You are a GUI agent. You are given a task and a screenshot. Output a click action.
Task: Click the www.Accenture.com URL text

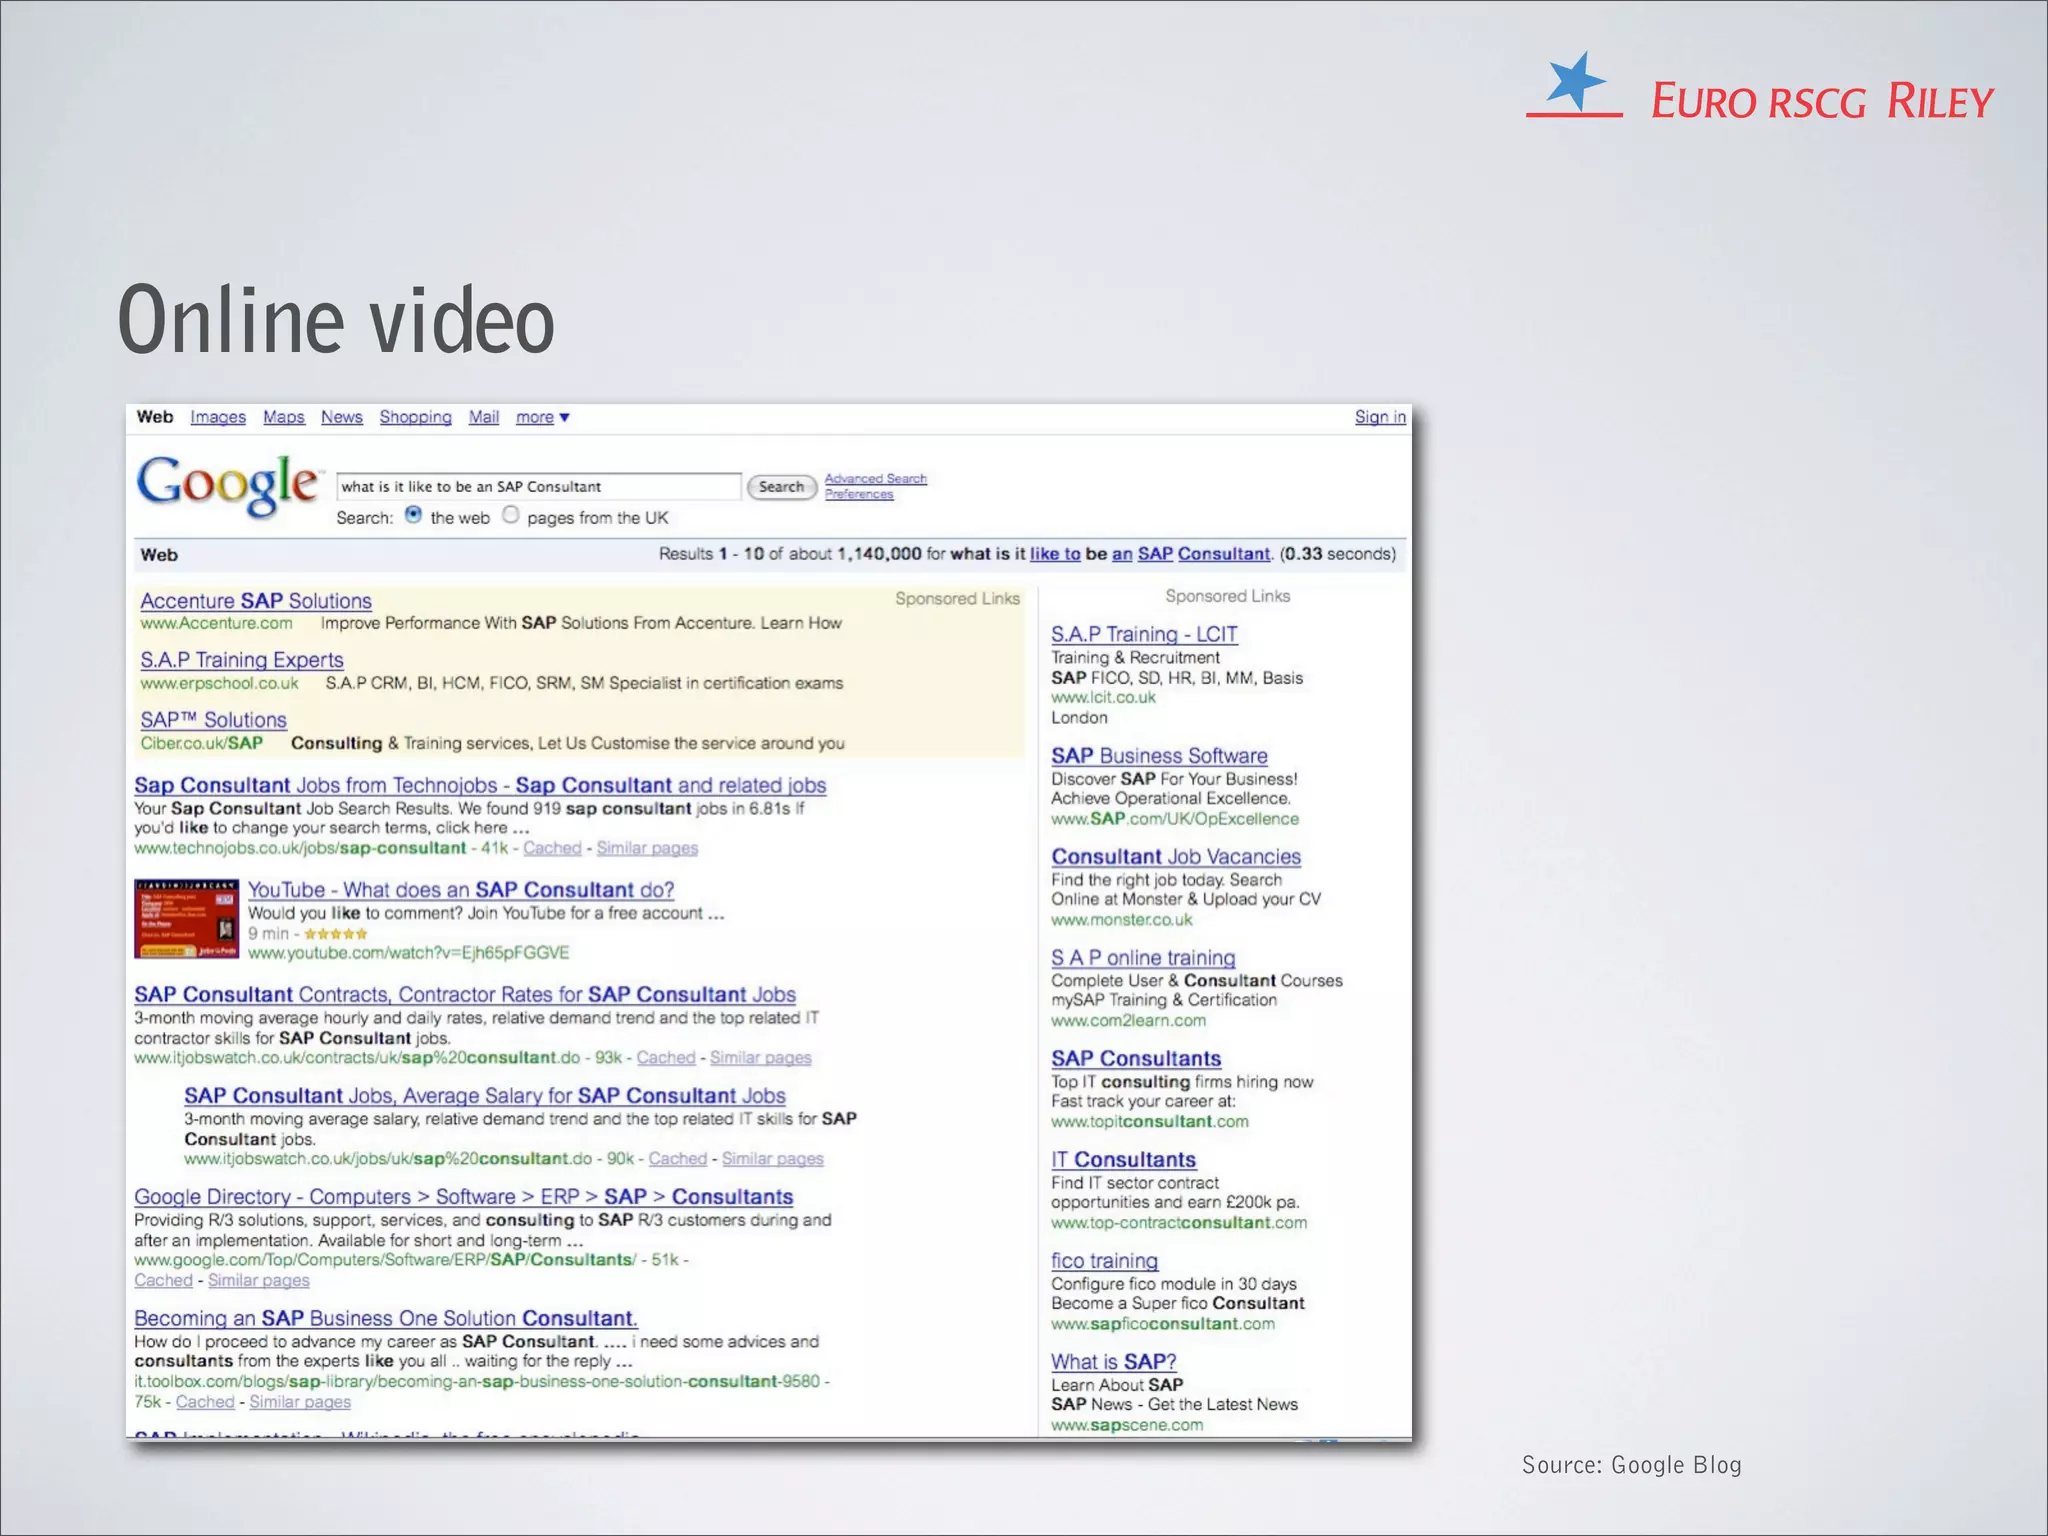click(216, 623)
